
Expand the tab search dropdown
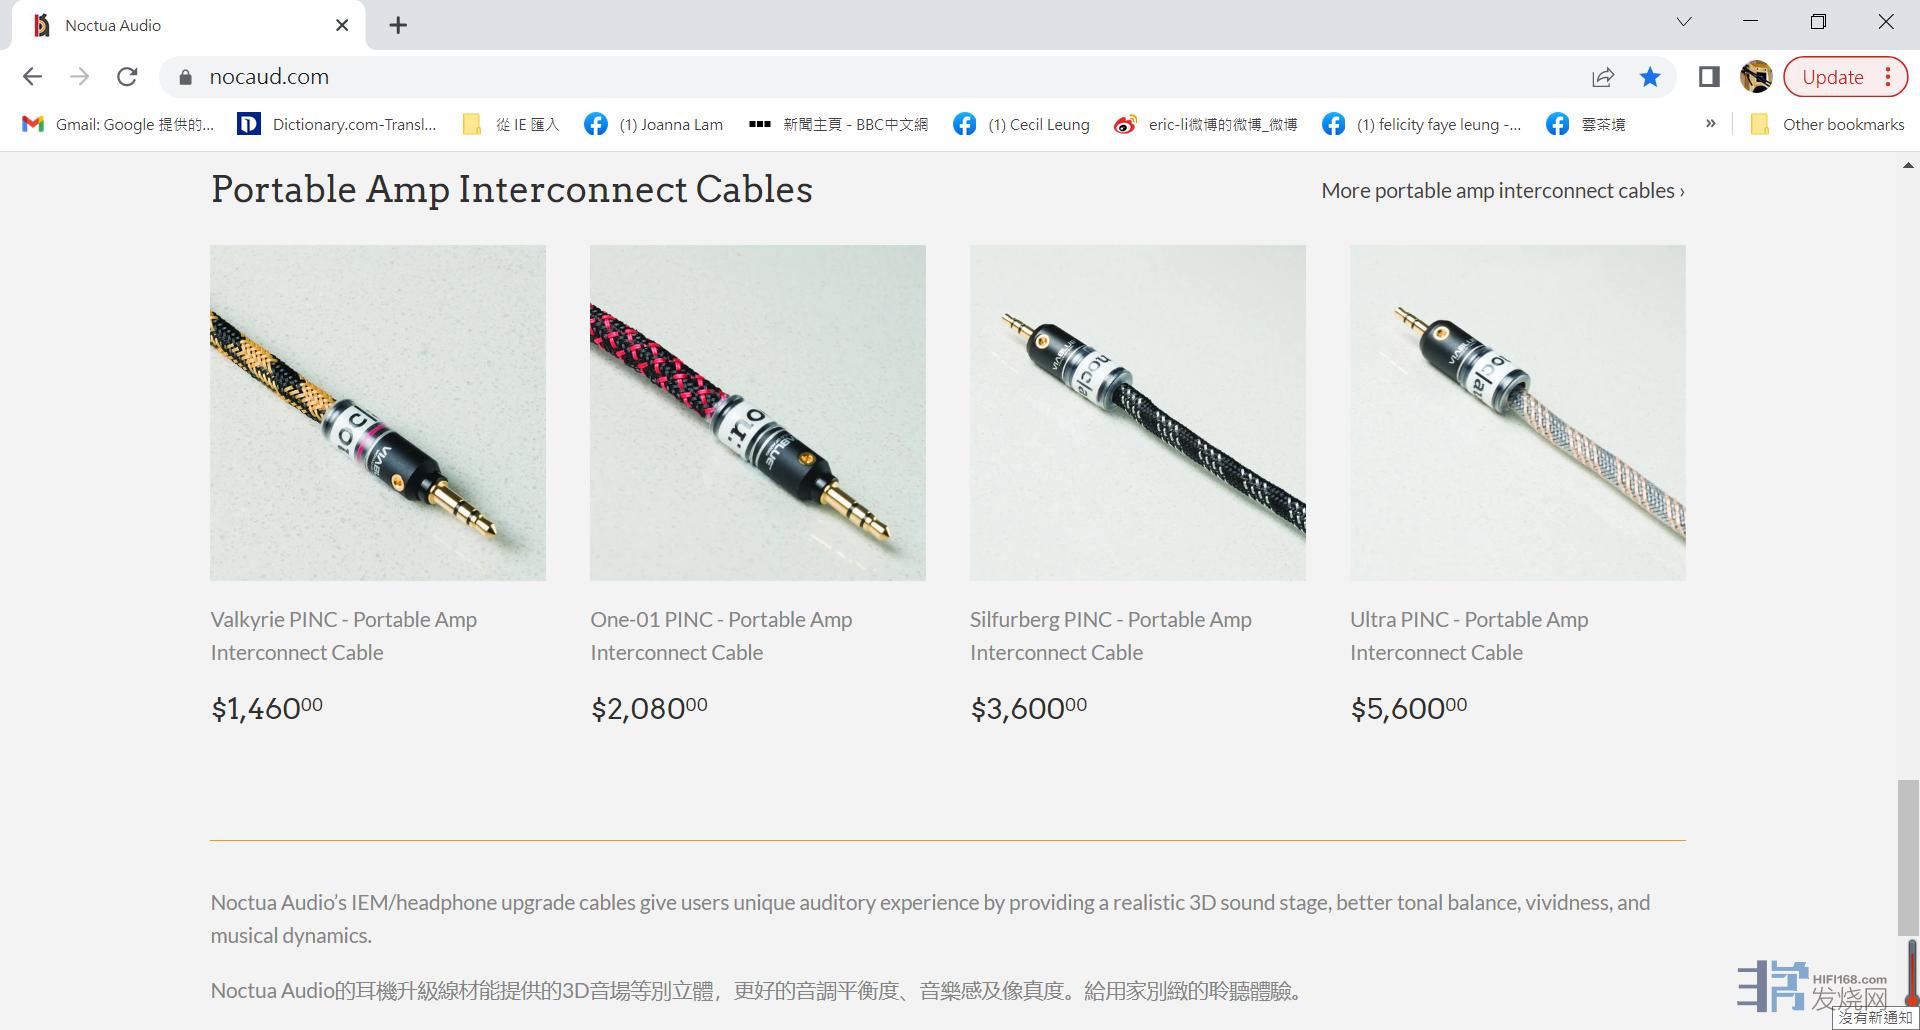coord(1684,22)
